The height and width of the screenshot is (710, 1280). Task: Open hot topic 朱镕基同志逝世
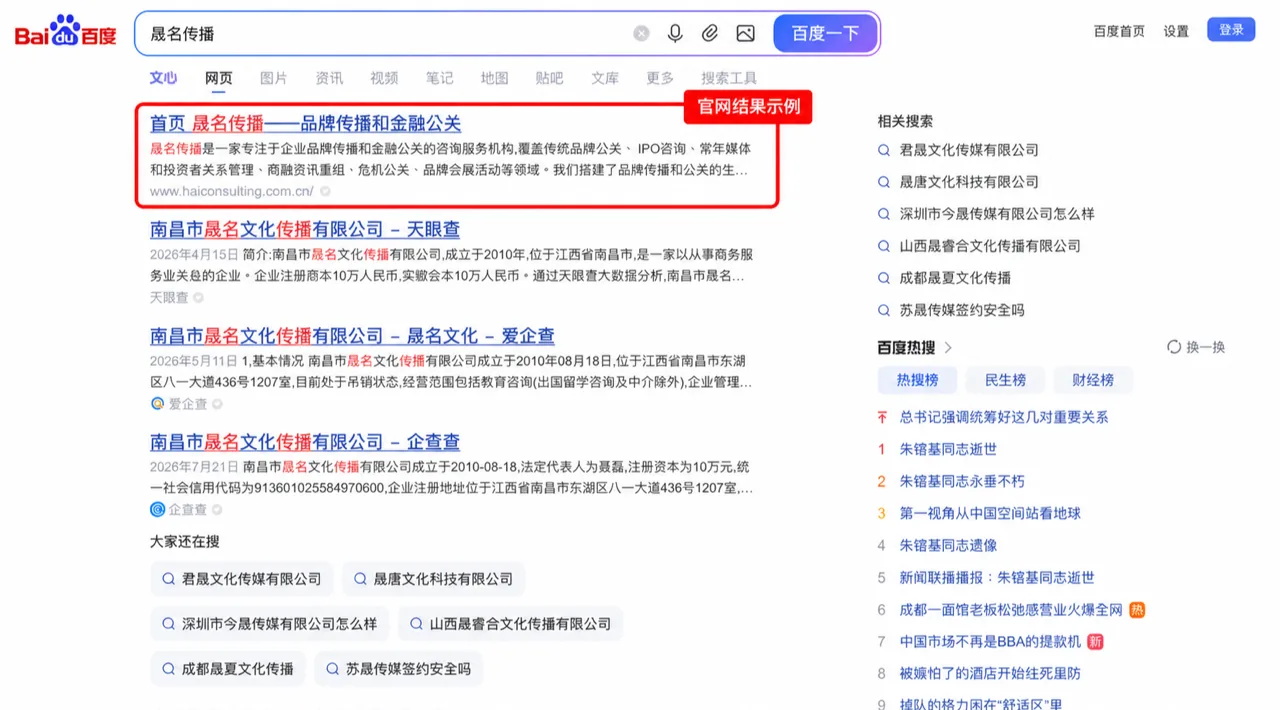point(948,449)
